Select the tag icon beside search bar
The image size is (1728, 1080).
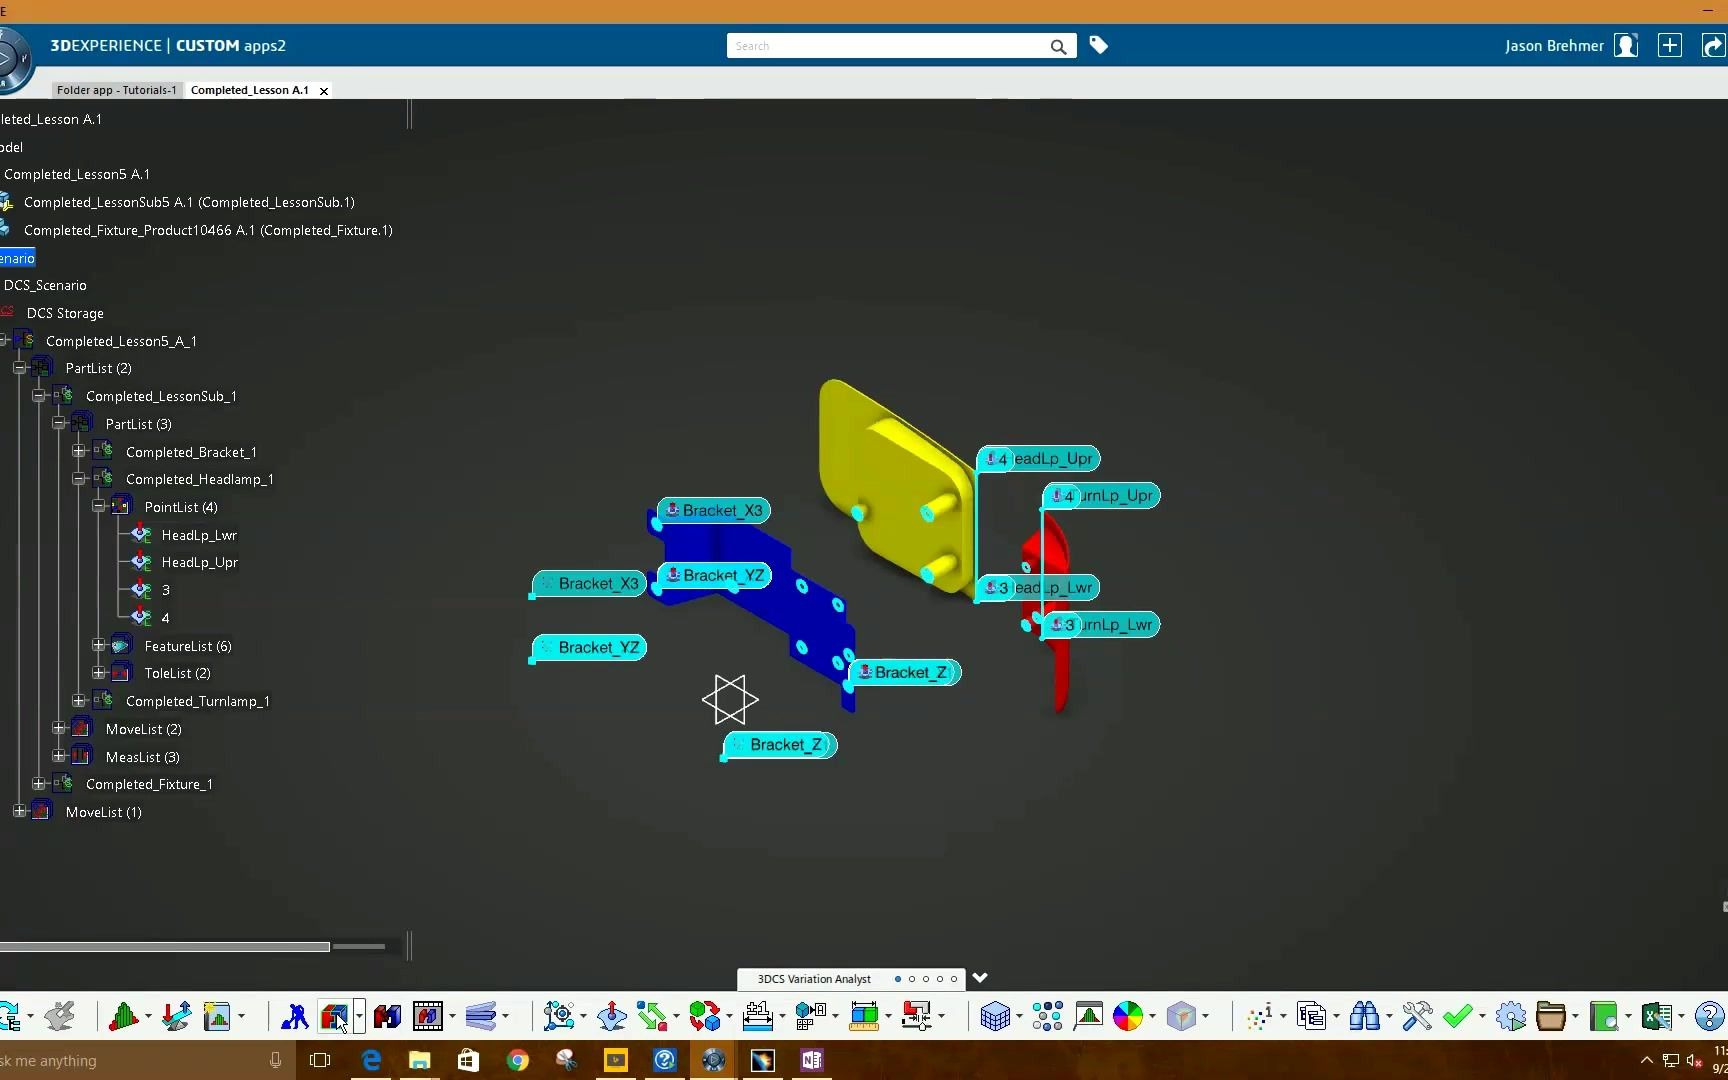coord(1098,45)
